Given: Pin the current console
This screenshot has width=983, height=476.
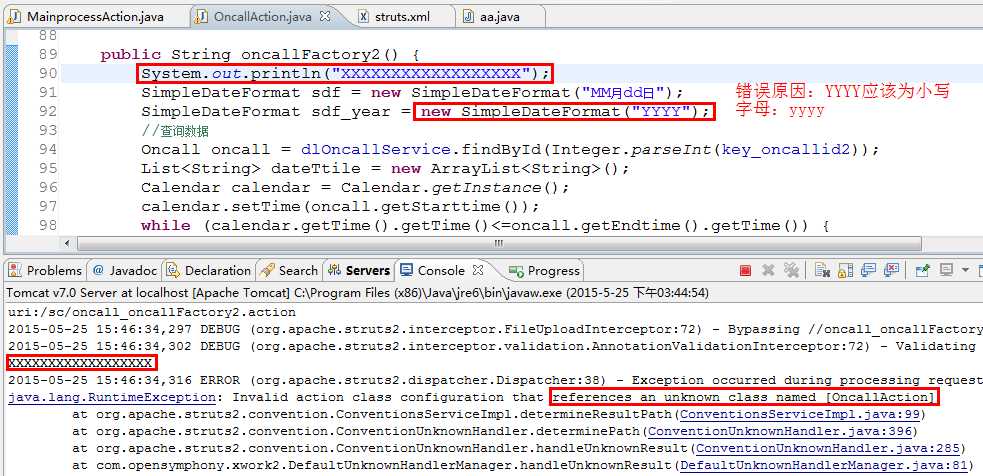Looking at the screenshot, I should pos(922,270).
